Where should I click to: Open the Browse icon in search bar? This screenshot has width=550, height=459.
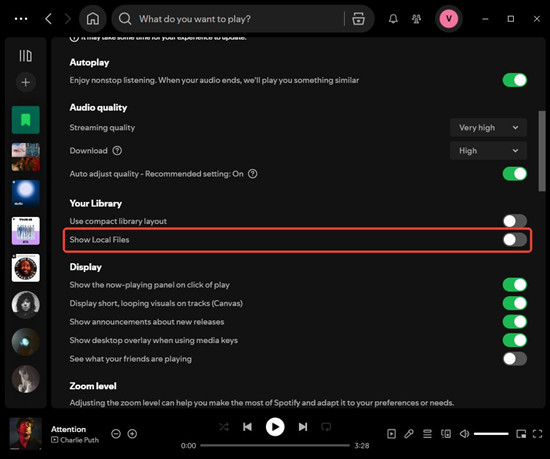[x=358, y=19]
